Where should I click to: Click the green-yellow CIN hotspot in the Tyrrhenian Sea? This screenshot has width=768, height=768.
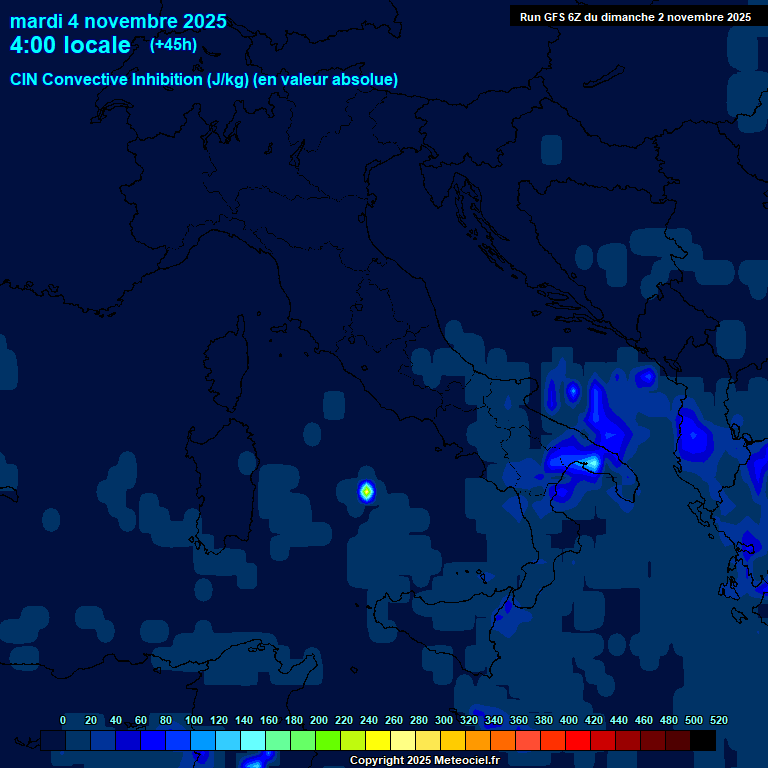click(366, 491)
